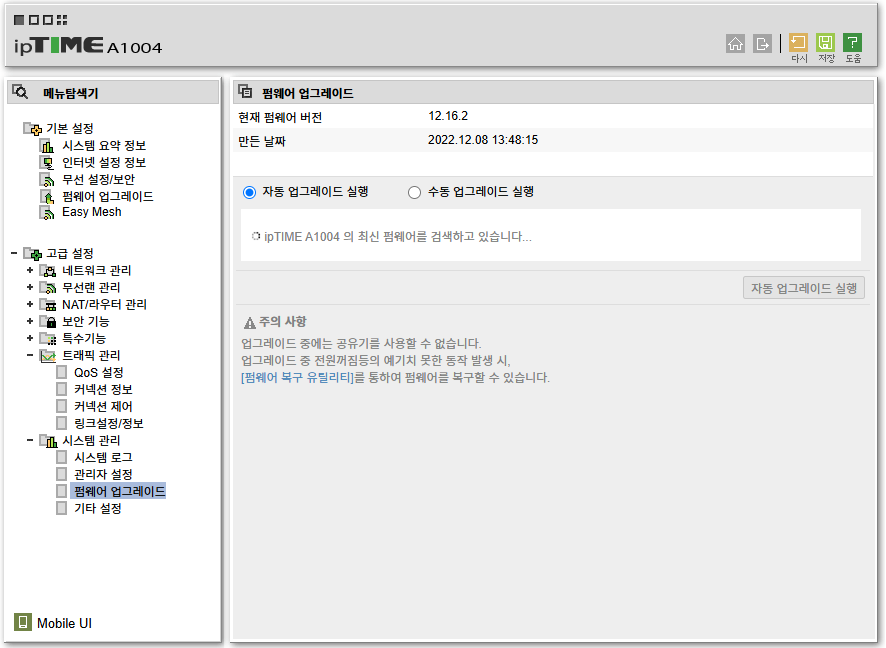Select 수동 업그레이드 실행 radio button

pyautogui.click(x=414, y=193)
